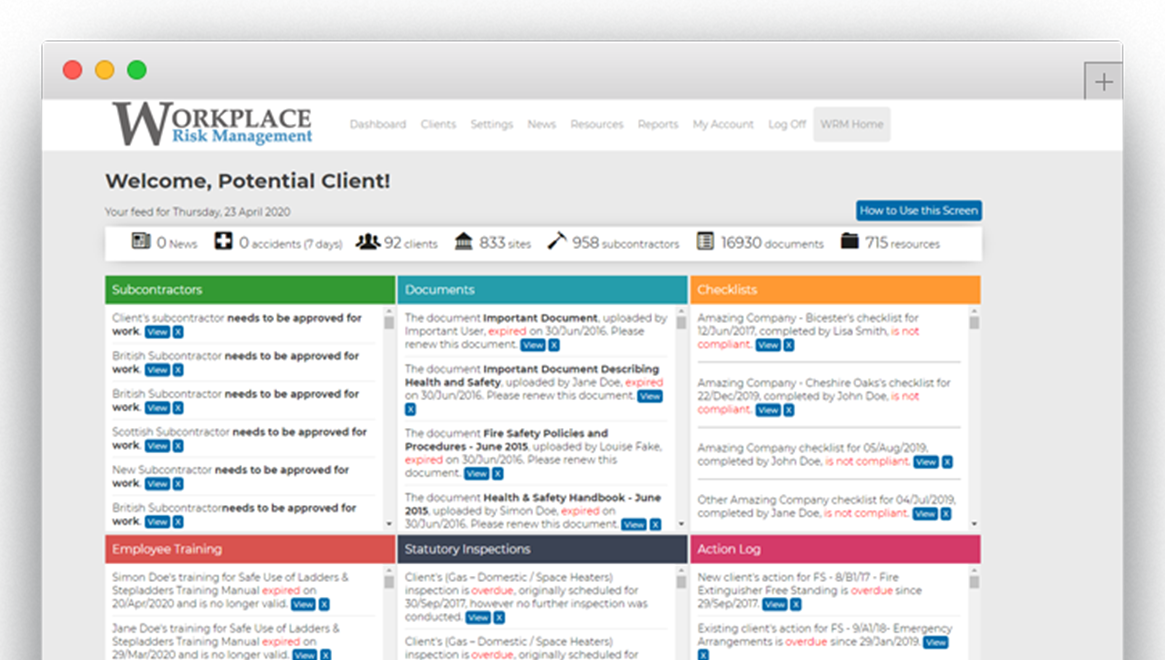Viewport: 1165px width, 660px height.
Task: Click the new tab plus button
Action: [1103, 81]
